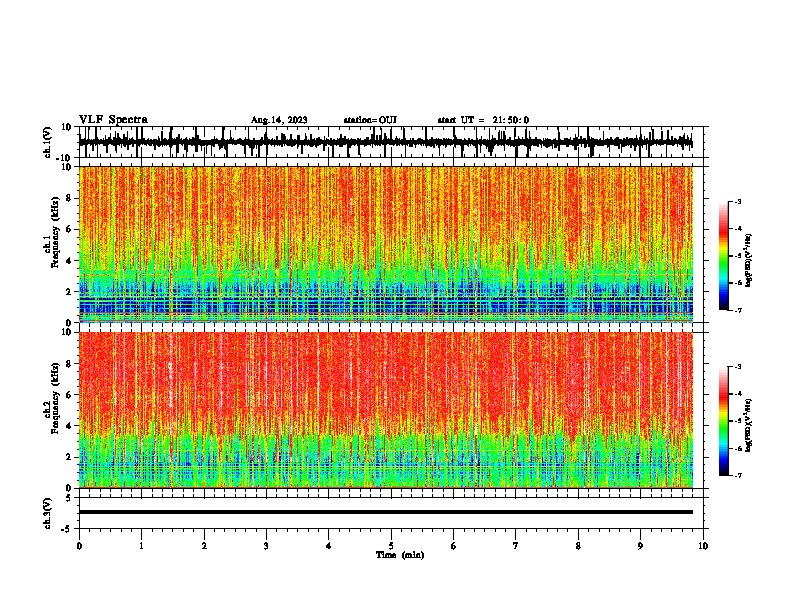Viewport: 792px width, 612px height.
Task: Click the 6 kHz tick on ch.2 spectrogram
Action: tap(70, 395)
